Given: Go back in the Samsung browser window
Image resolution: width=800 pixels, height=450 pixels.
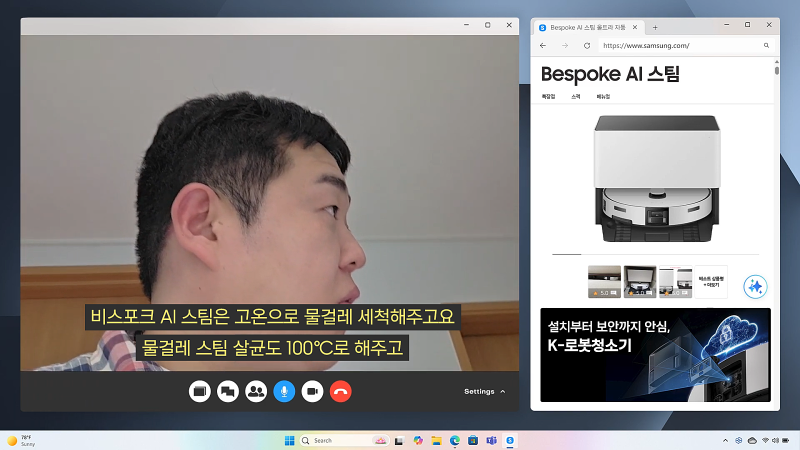Looking at the screenshot, I should coord(543,45).
